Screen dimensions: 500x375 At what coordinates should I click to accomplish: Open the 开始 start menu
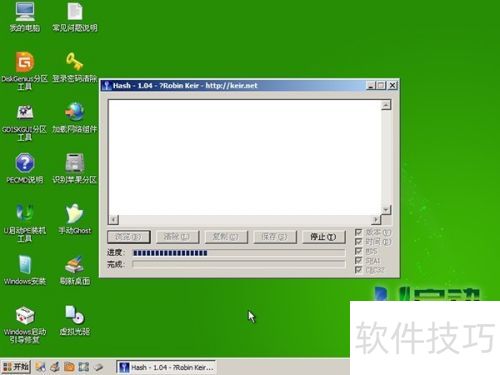16,367
